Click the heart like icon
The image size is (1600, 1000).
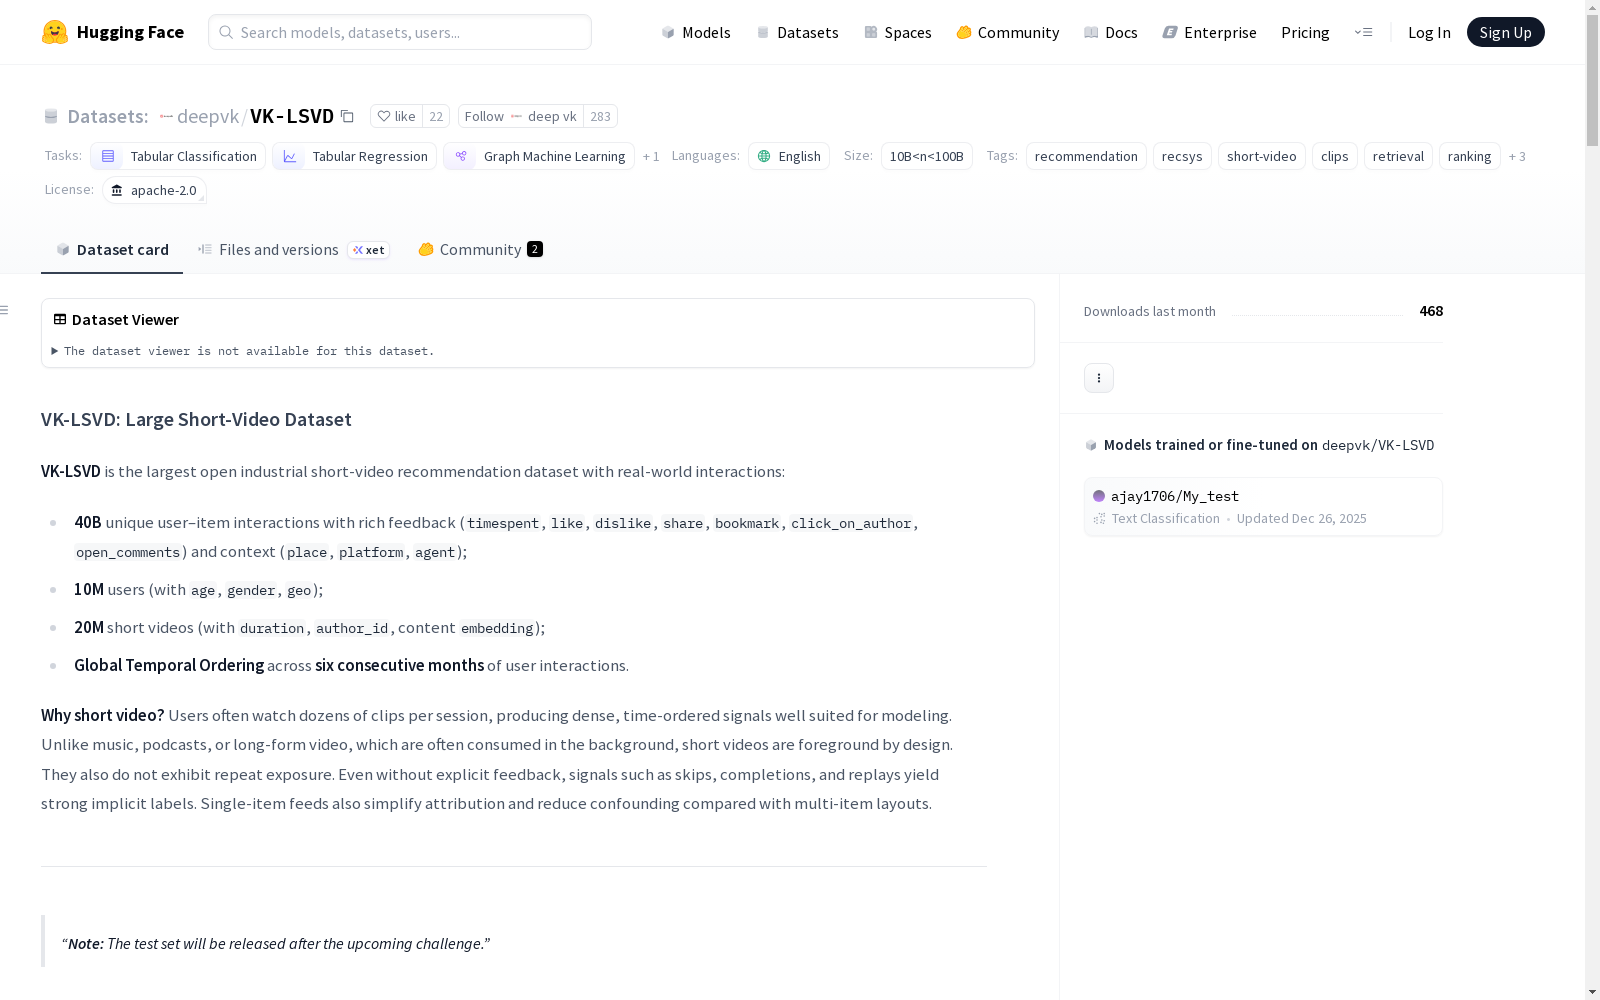pos(384,116)
